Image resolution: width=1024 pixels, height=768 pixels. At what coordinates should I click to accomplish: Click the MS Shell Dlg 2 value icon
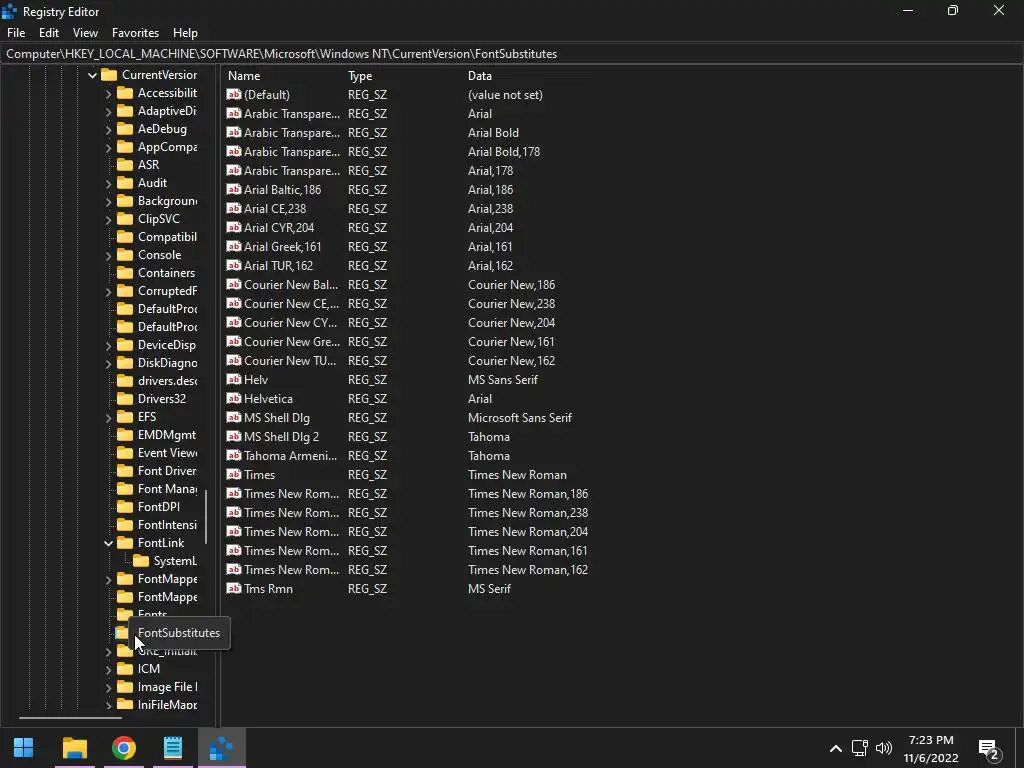click(x=234, y=436)
